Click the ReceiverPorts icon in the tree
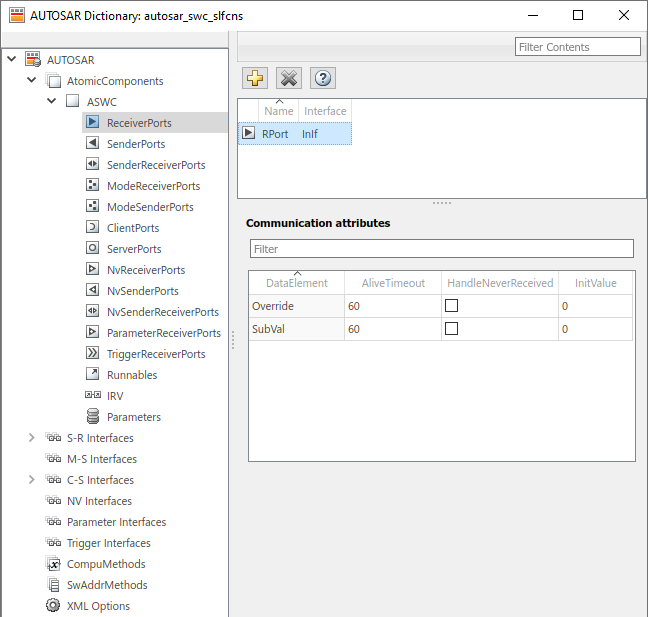 point(93,122)
